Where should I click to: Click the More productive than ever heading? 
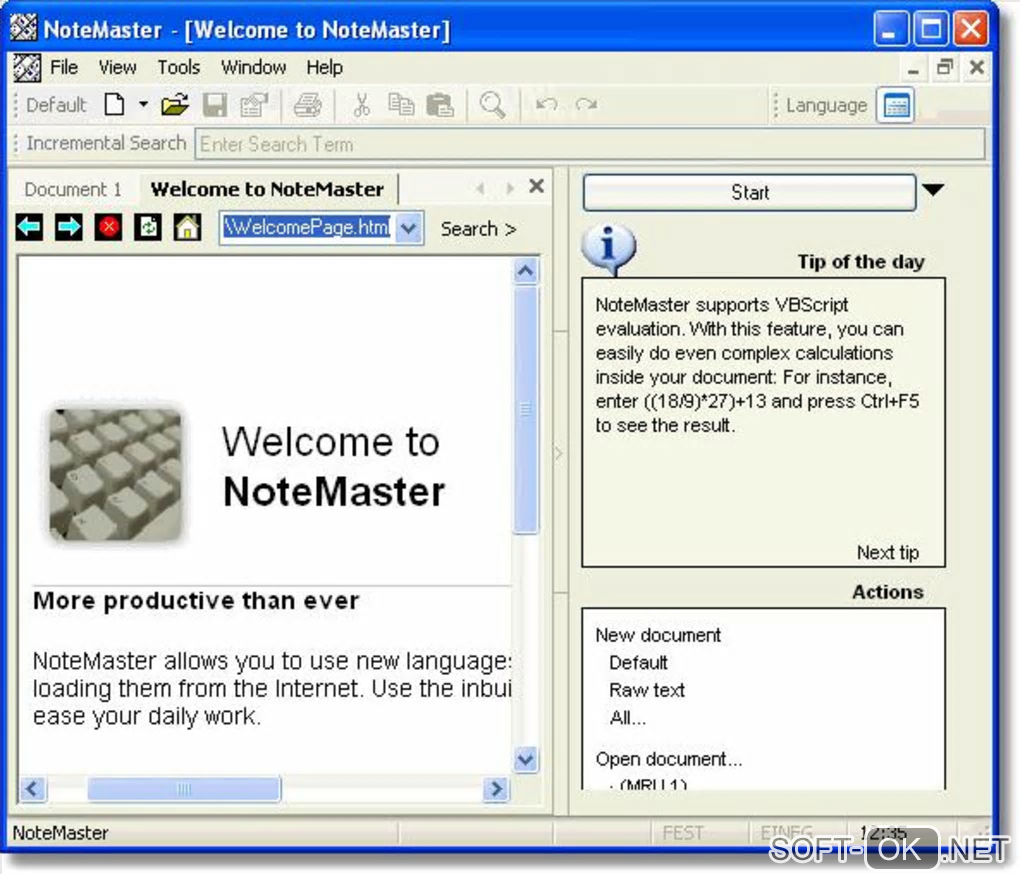click(196, 600)
